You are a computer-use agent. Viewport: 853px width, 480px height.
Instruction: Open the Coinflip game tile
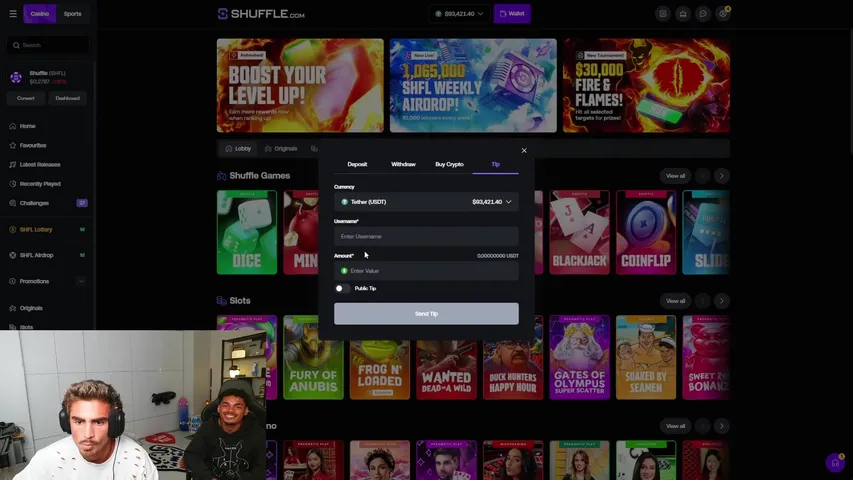646,232
